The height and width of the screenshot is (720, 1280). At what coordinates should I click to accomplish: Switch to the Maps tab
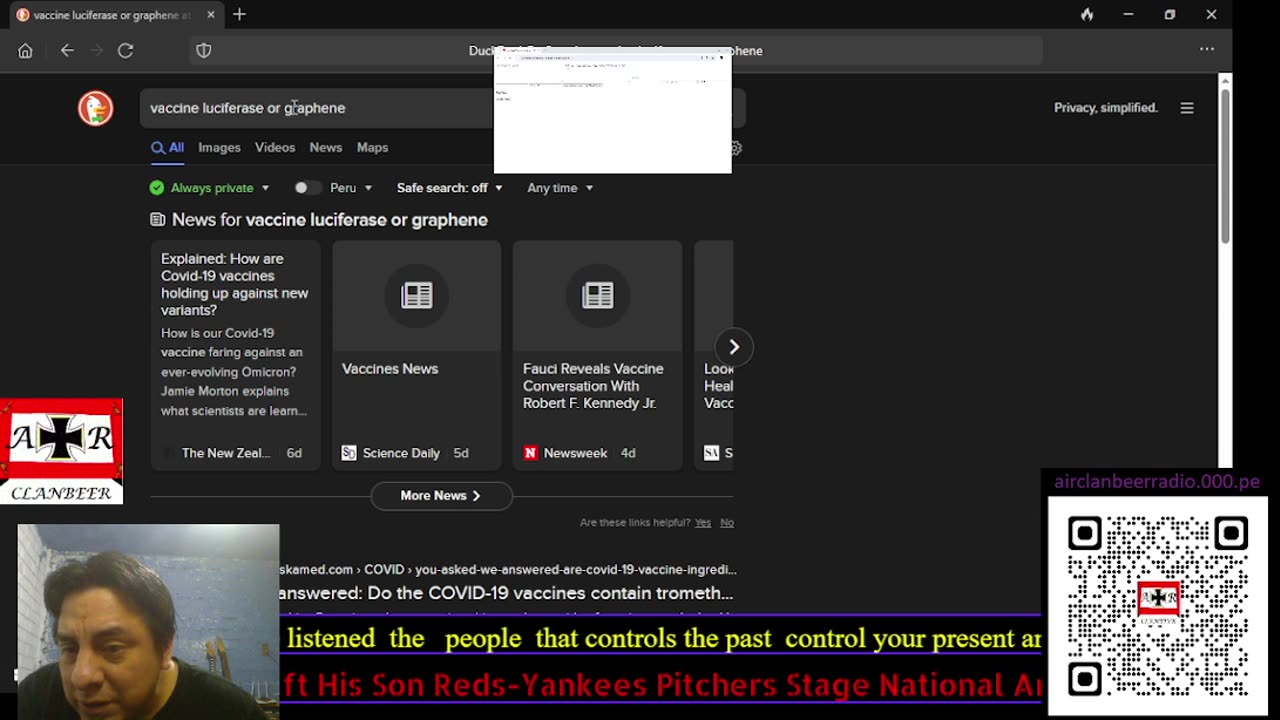(x=372, y=148)
